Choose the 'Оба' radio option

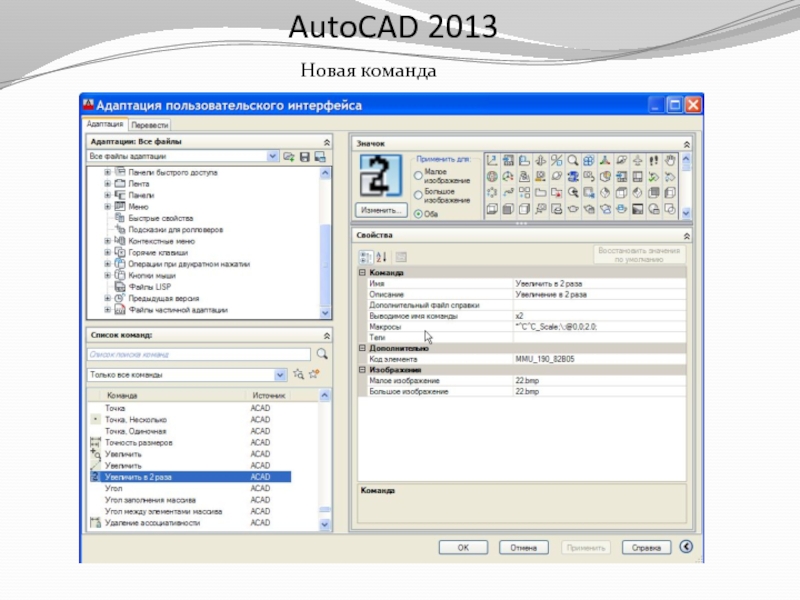pyautogui.click(x=418, y=212)
